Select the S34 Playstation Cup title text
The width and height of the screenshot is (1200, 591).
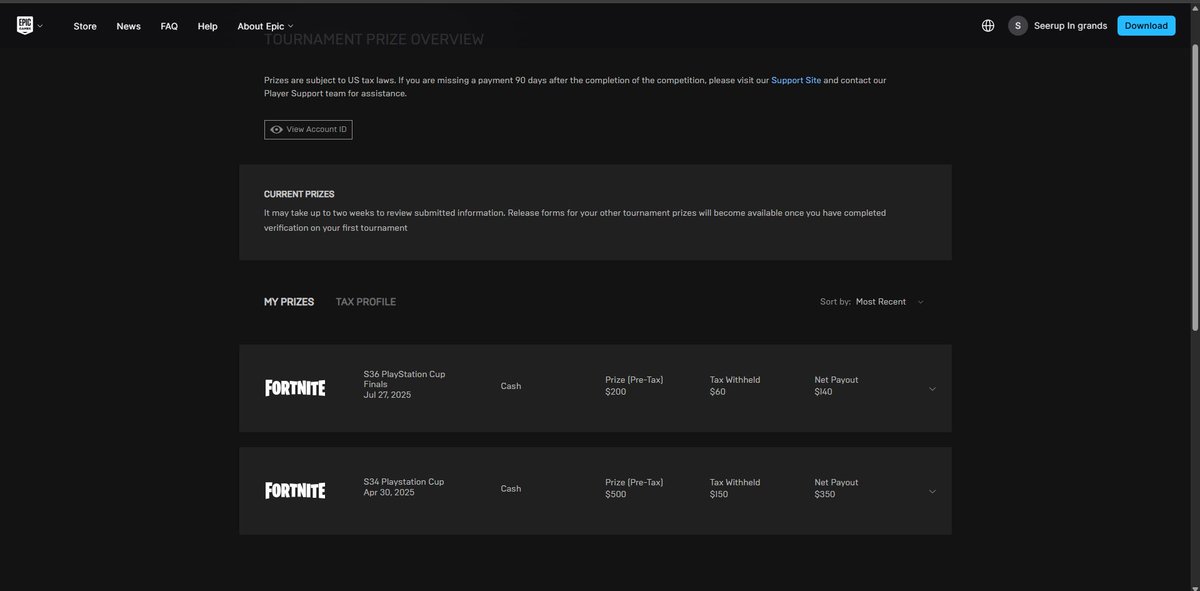(404, 482)
